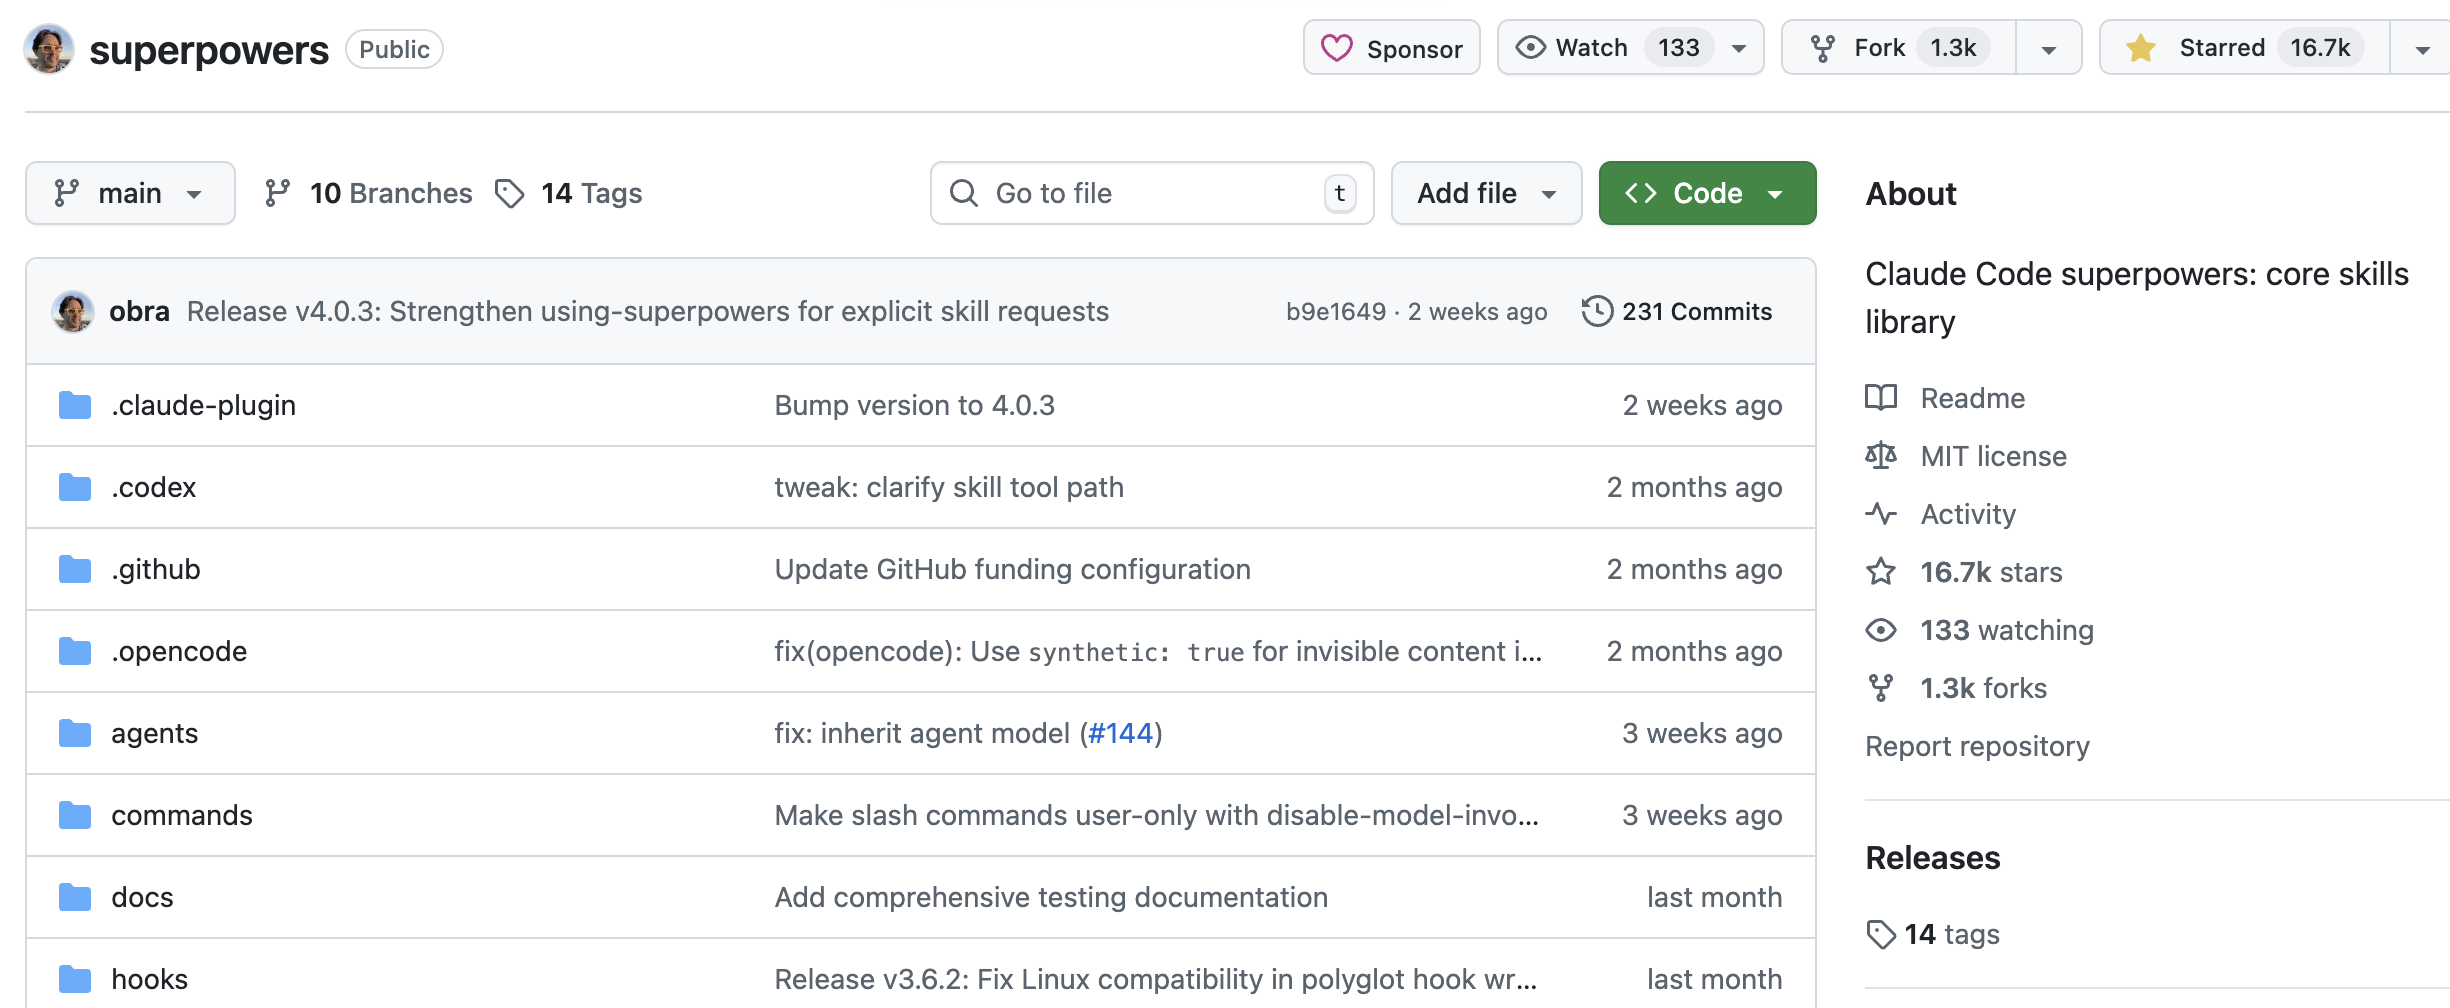Click the branches icon beside 10 Branches

277,193
